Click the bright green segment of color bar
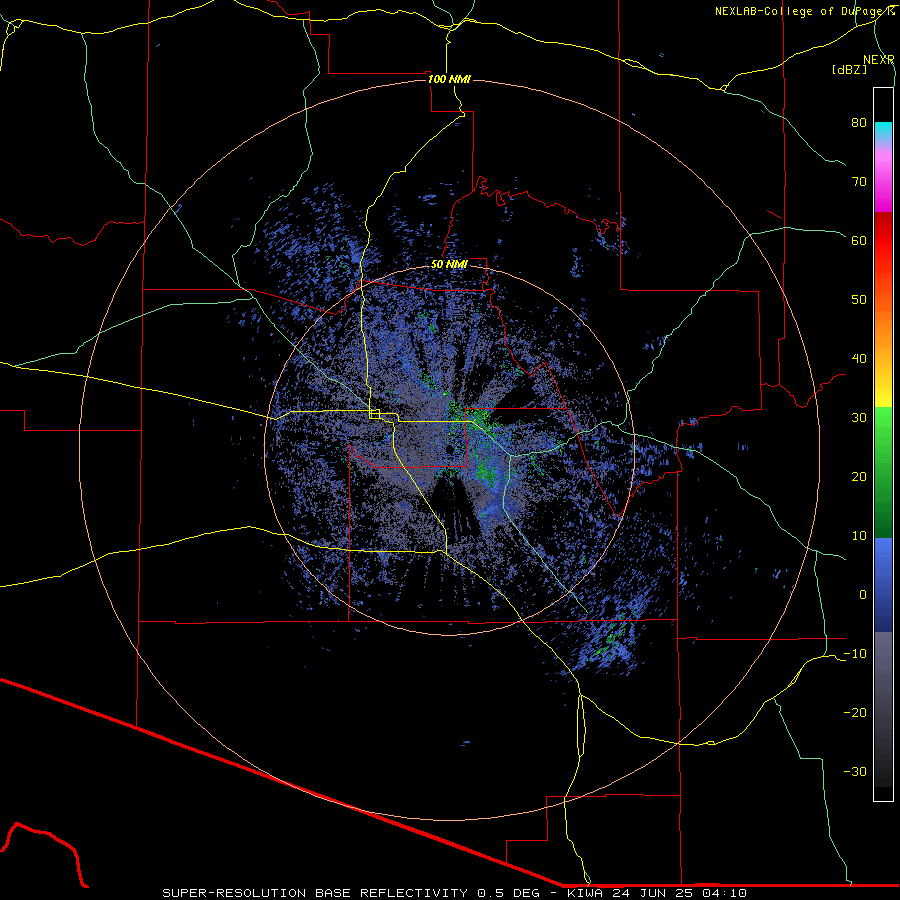Screen dimensions: 900x900 (883, 436)
